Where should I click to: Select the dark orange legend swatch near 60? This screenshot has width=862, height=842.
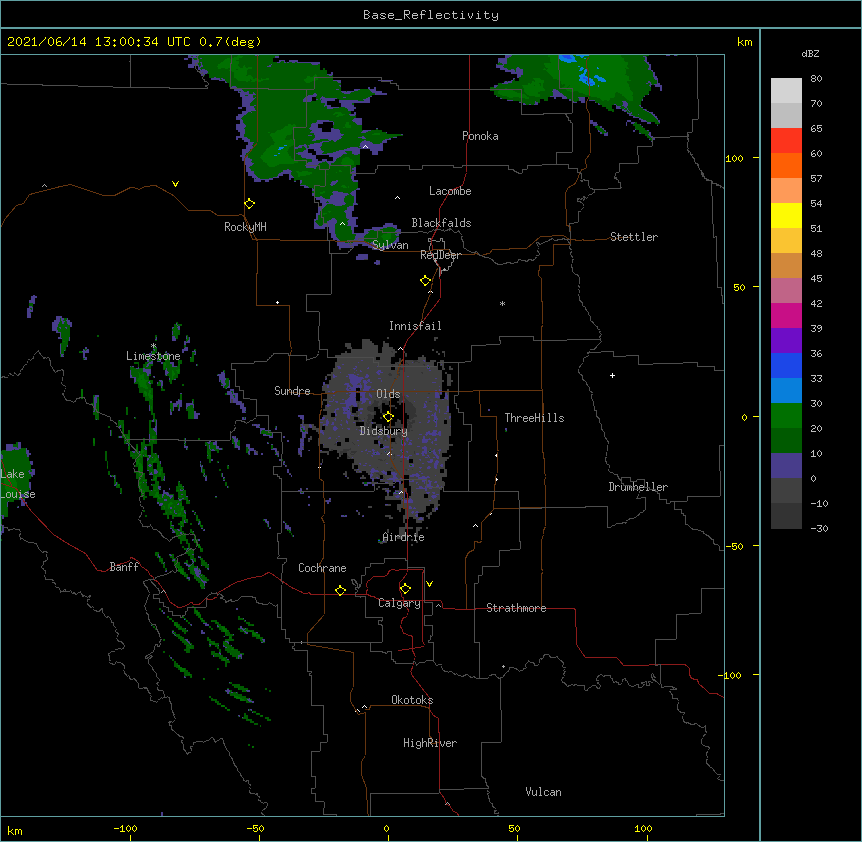pyautogui.click(x=786, y=165)
